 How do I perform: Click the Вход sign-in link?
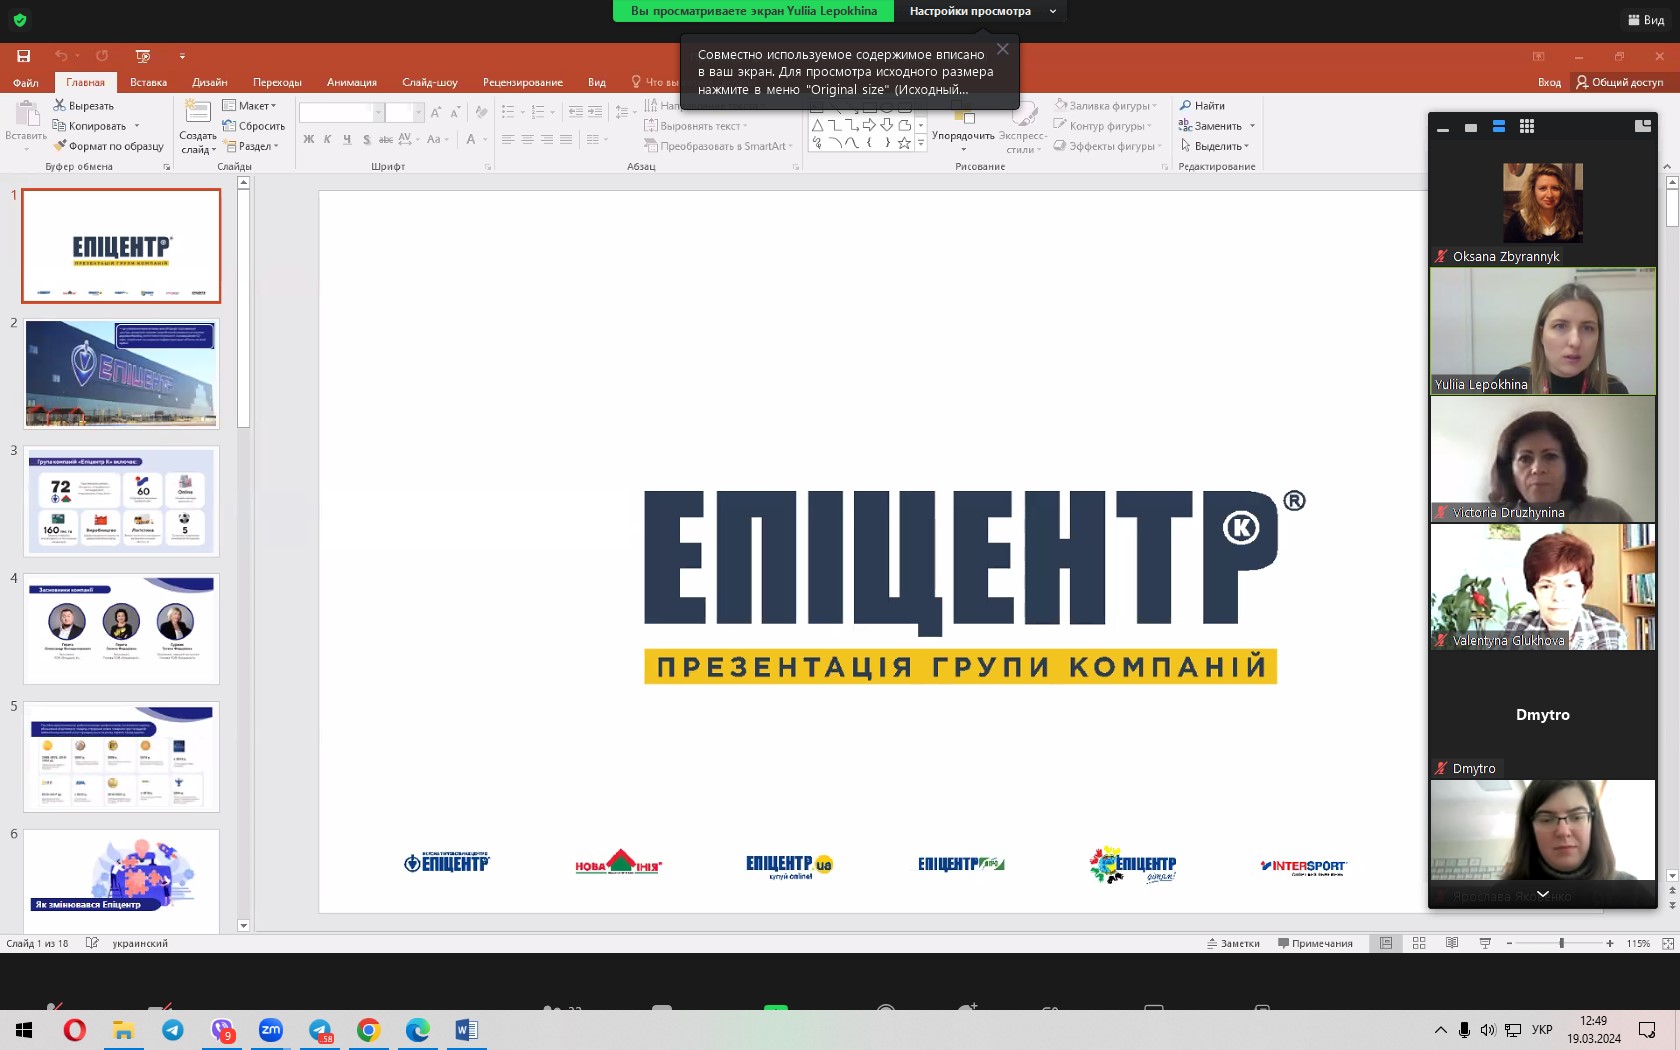(x=1549, y=82)
